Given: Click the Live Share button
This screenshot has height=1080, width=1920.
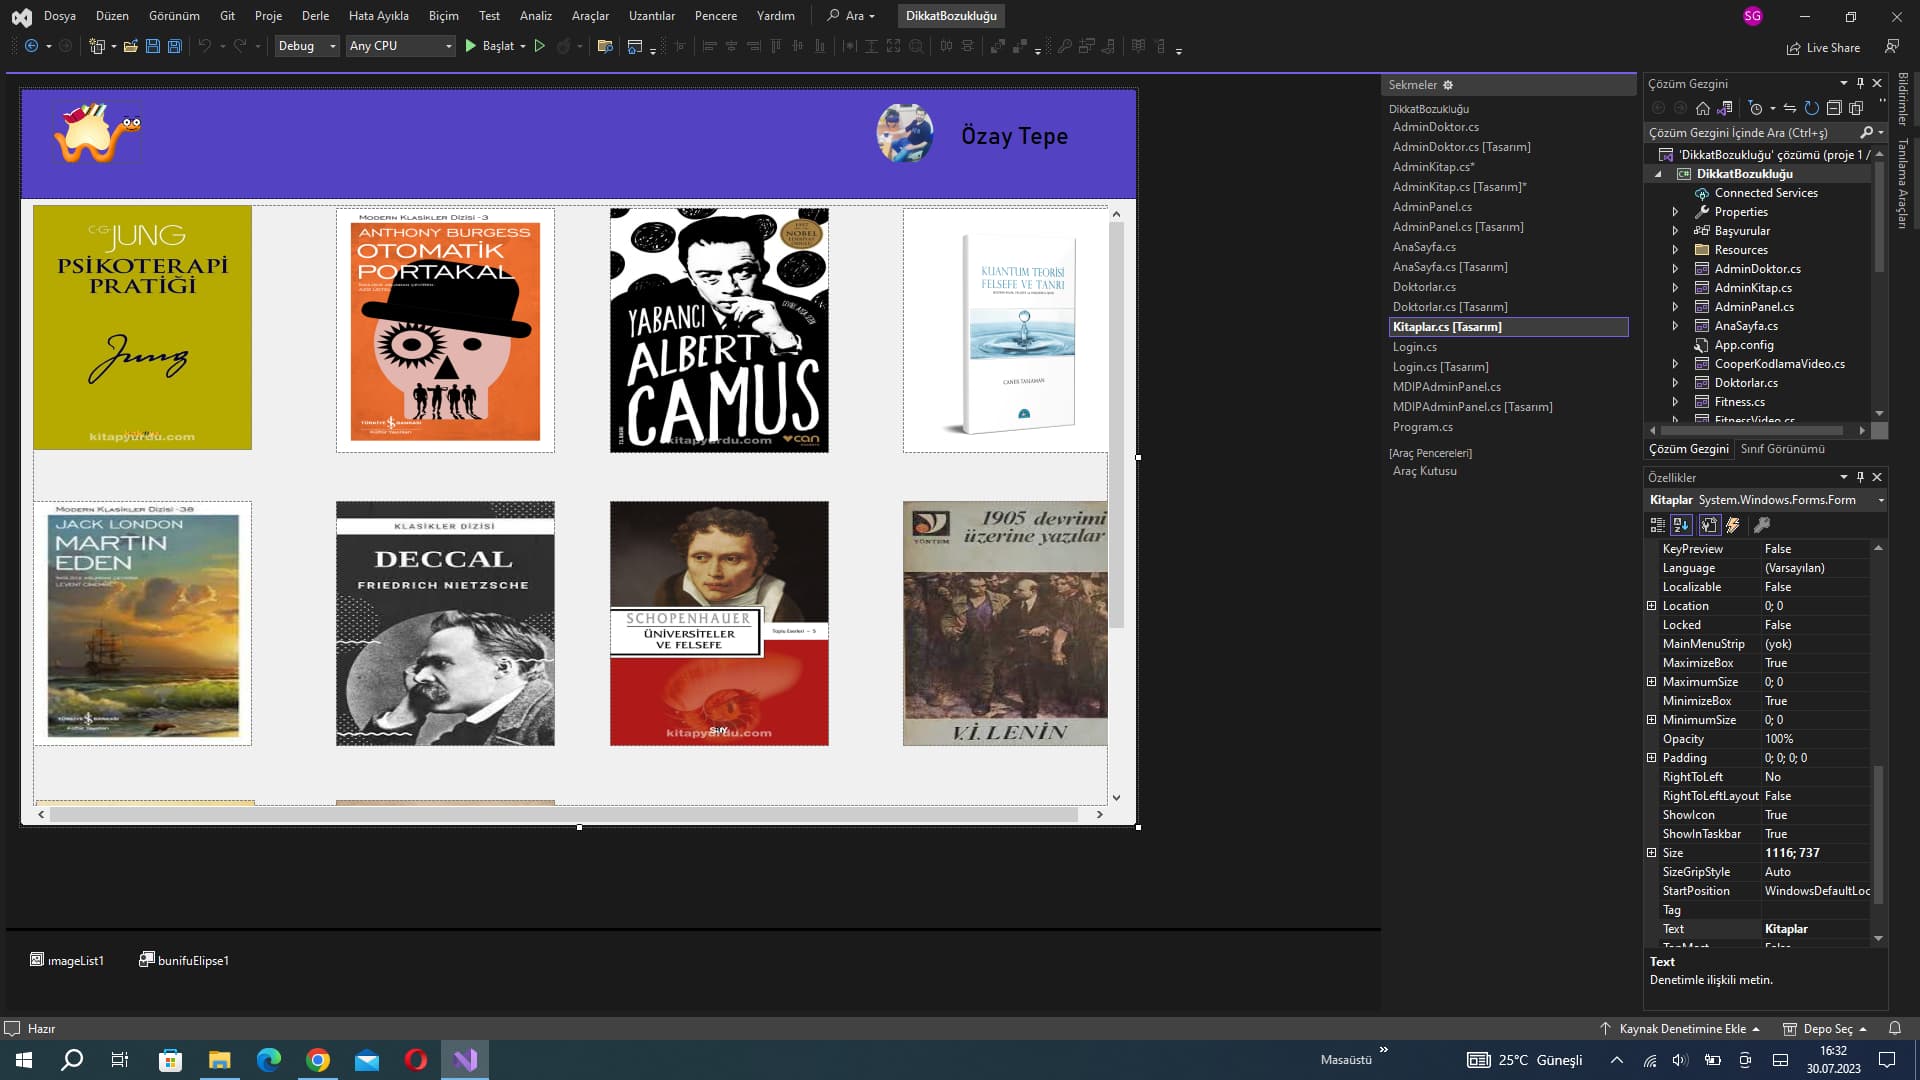Looking at the screenshot, I should pos(1823,48).
